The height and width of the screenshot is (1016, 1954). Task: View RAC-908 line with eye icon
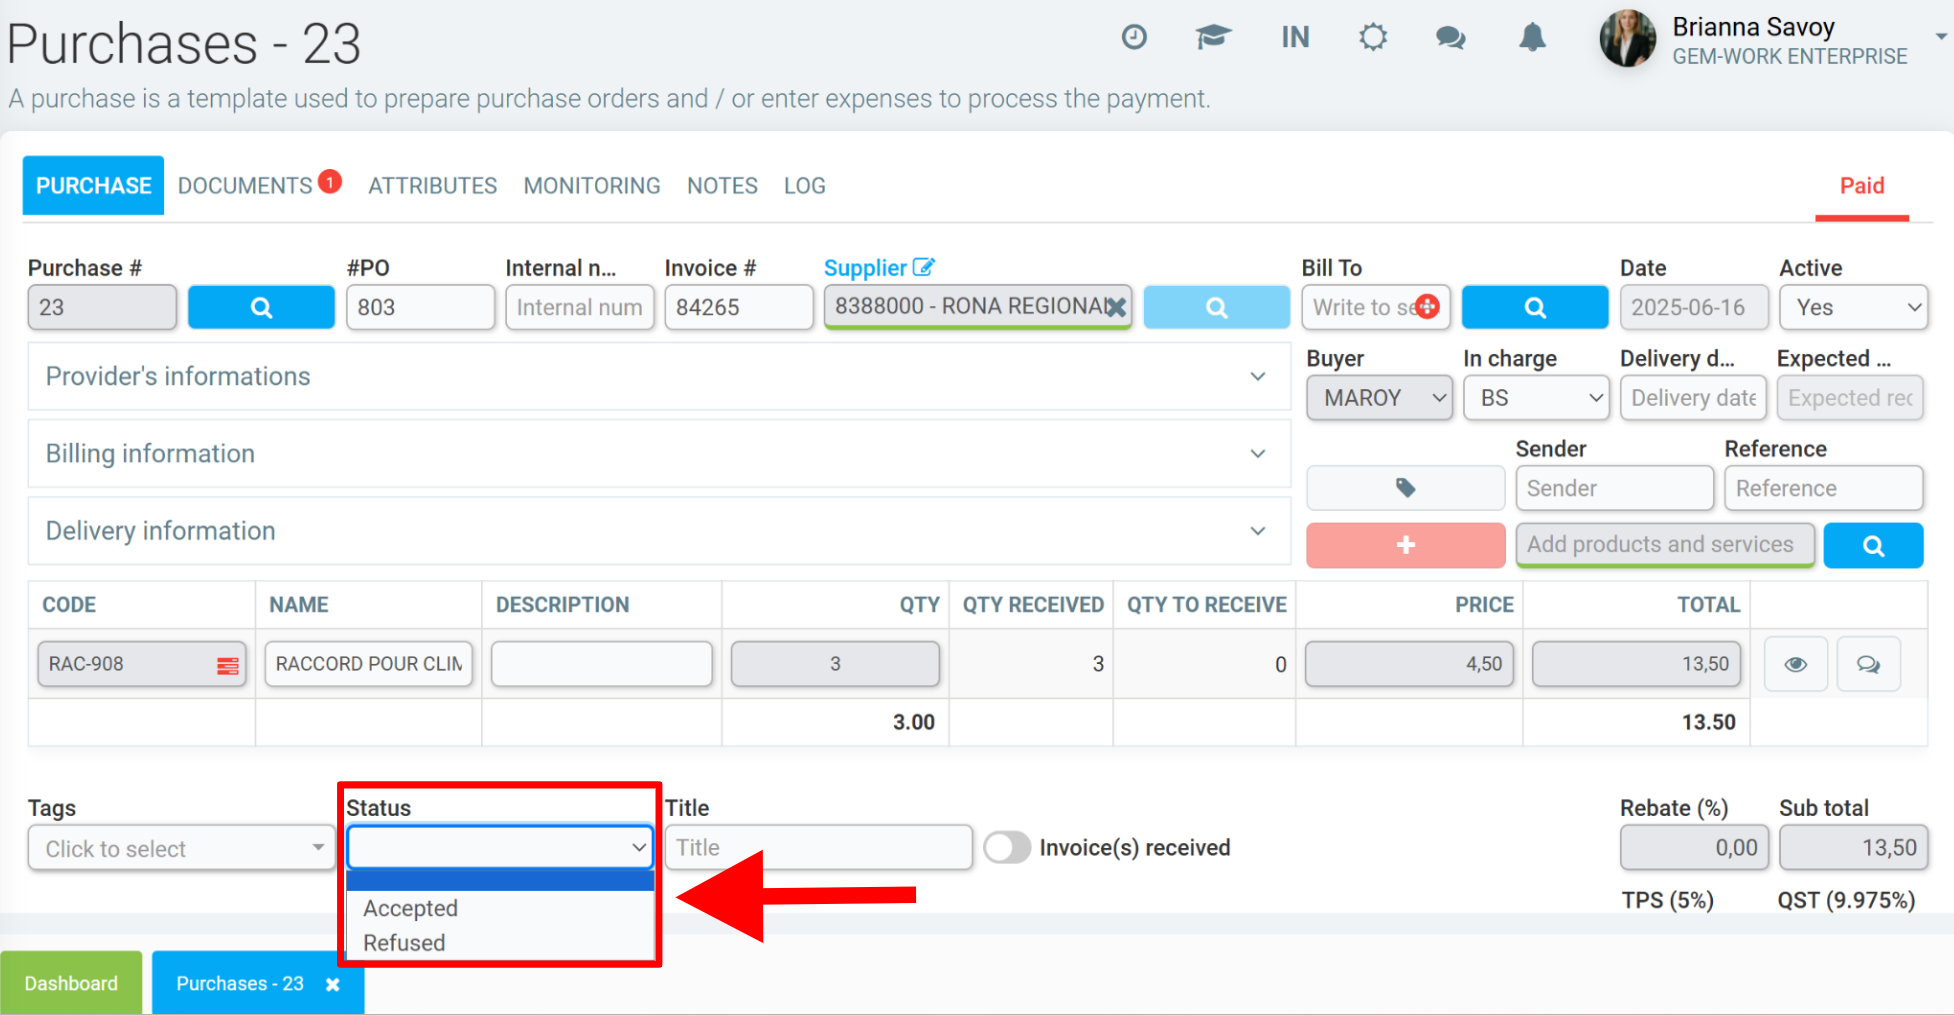pyautogui.click(x=1796, y=664)
